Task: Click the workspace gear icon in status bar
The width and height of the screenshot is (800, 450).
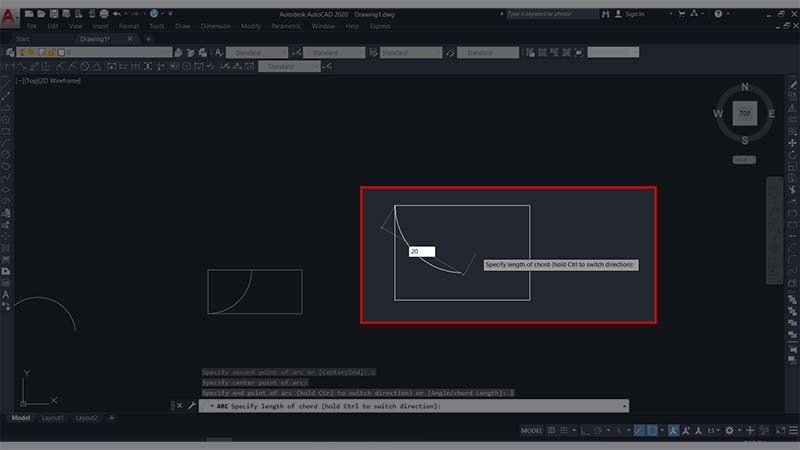Action: [x=729, y=430]
